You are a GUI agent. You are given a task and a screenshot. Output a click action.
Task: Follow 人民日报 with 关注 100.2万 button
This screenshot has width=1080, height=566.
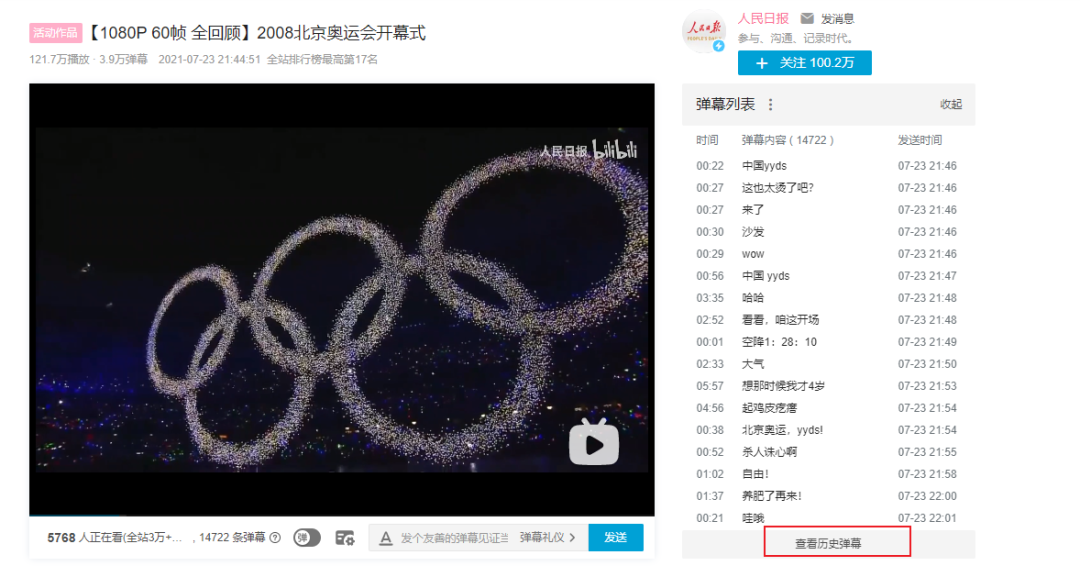pos(804,63)
